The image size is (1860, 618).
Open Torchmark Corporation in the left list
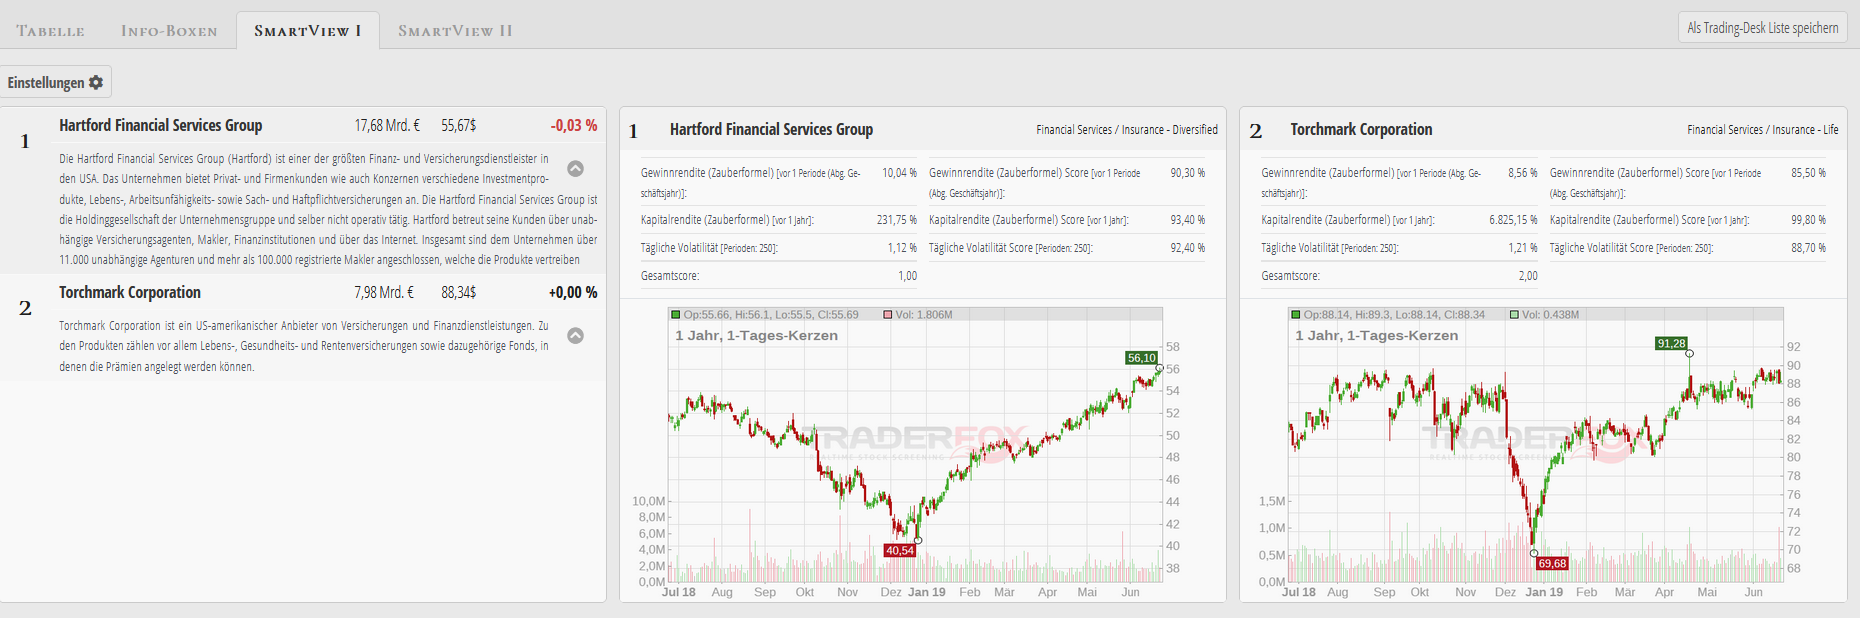[130, 292]
